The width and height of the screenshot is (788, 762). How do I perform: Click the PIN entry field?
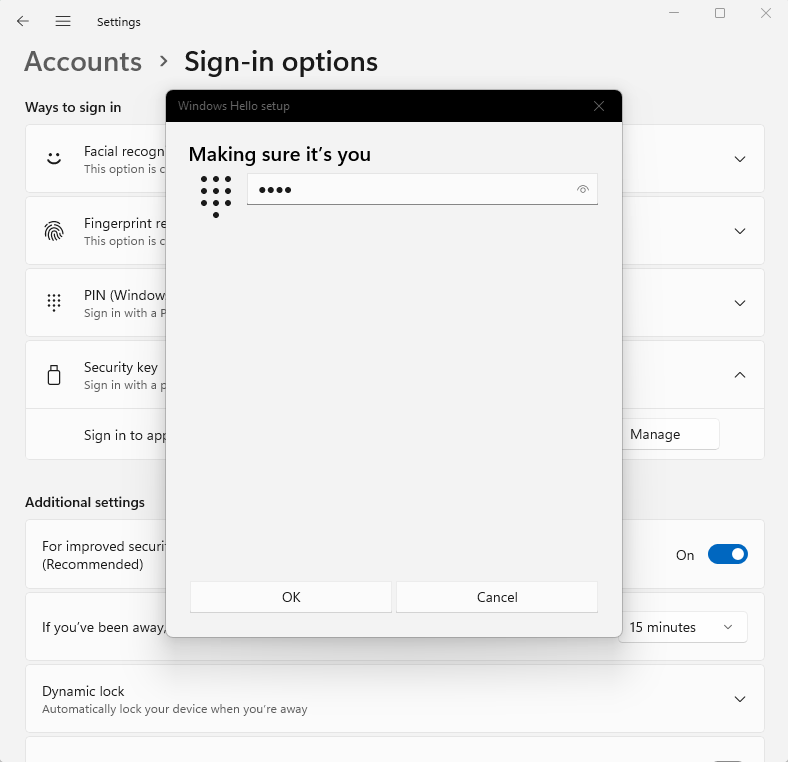(422, 189)
